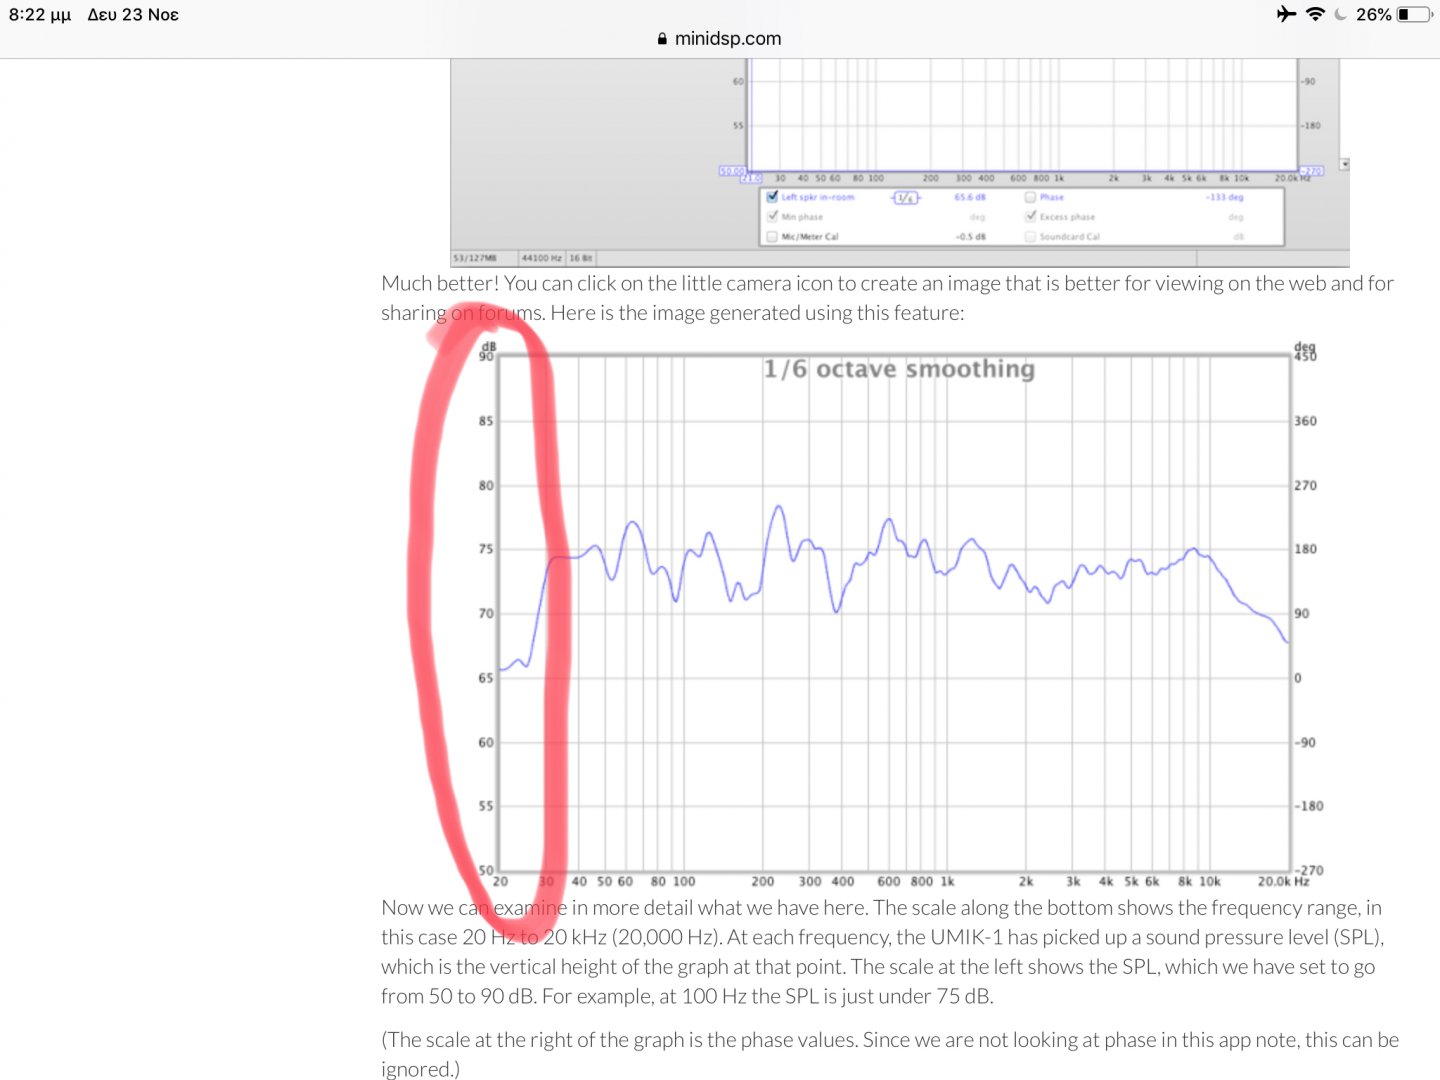The image size is (1440, 1080).
Task: Click the small down arrow right of the upper graph
Action: [x=1344, y=164]
